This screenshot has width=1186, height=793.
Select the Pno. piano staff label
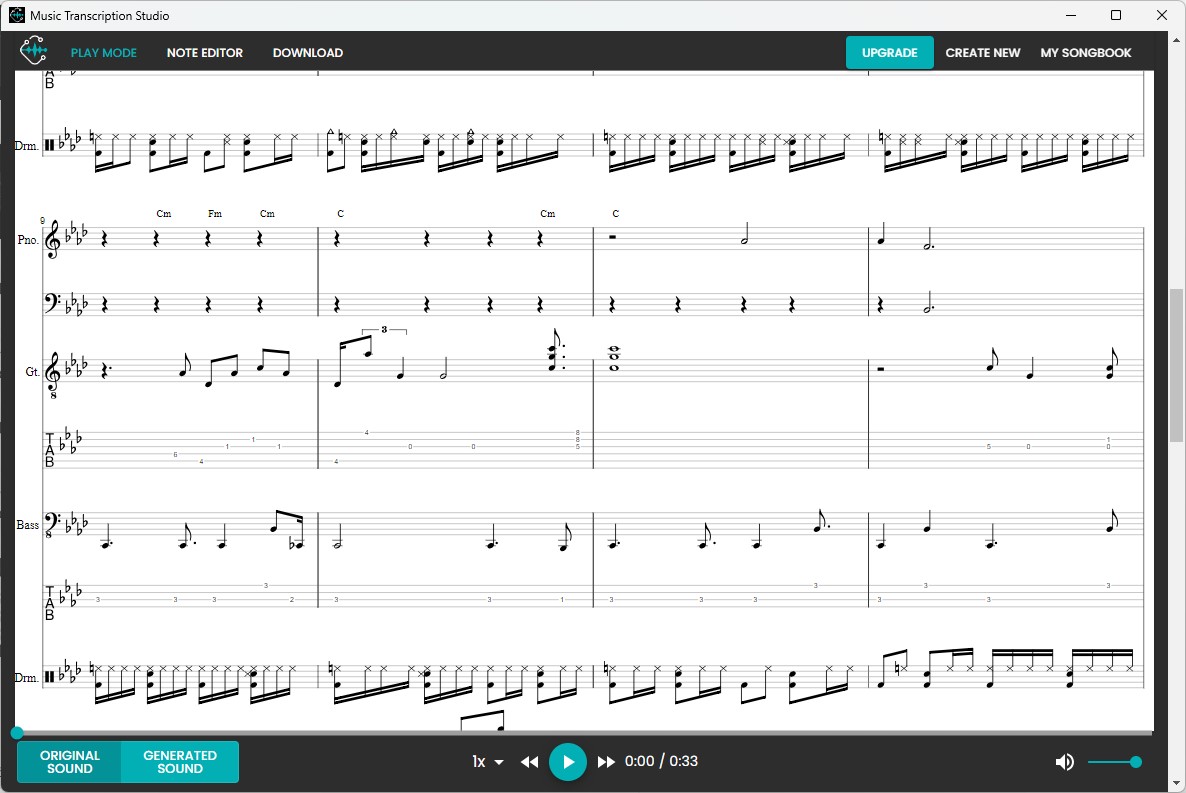point(27,240)
